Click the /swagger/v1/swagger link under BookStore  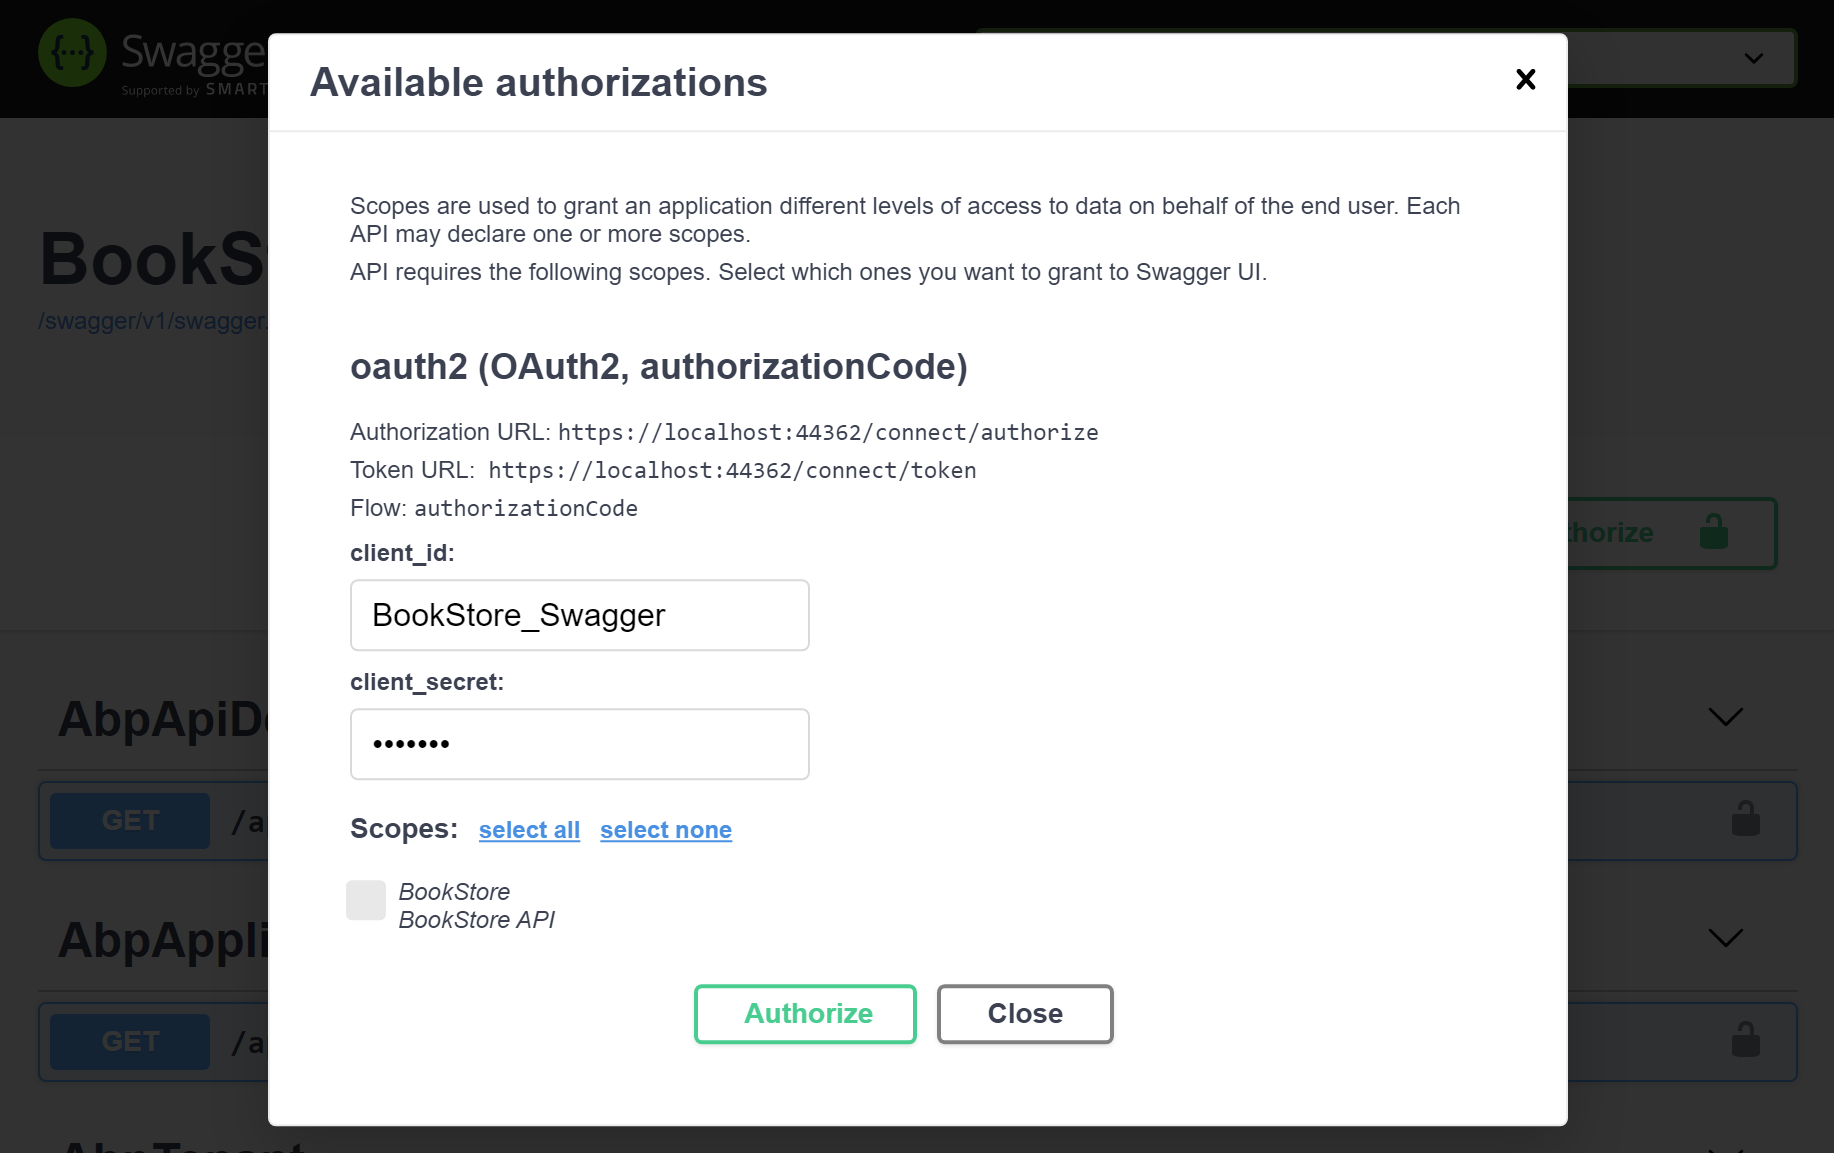click(x=152, y=321)
